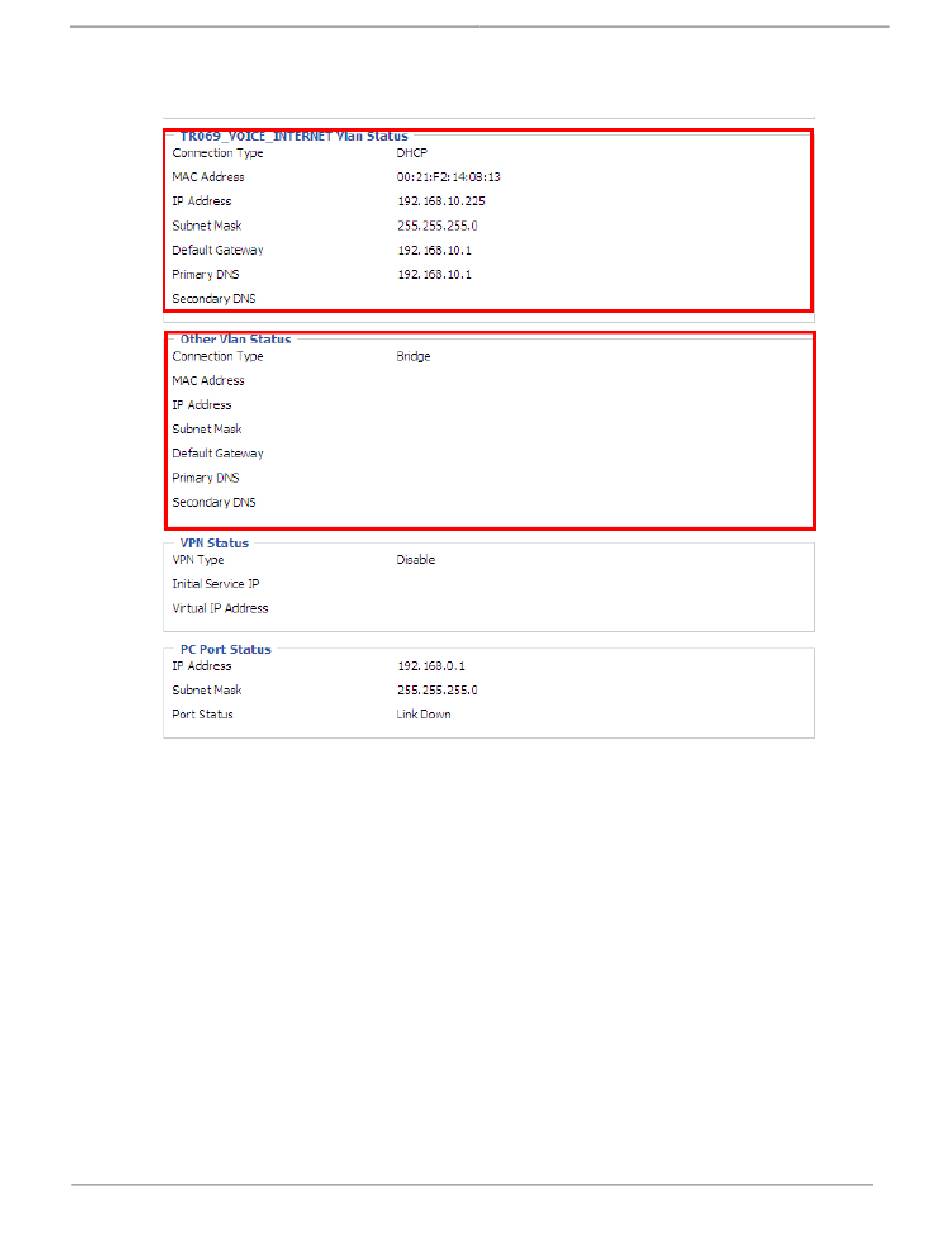The image size is (950, 1254).
Task: Select "Connection Type" label in TR069_VOICE_INTERNET section
Action: pos(218,153)
